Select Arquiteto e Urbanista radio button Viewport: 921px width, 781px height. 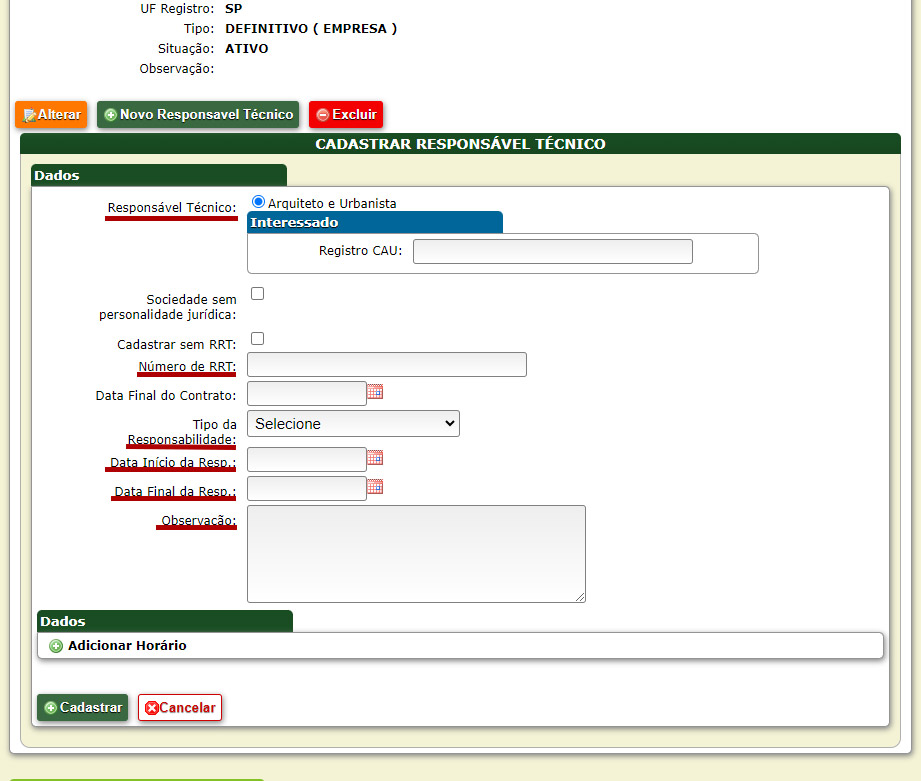[x=259, y=201]
